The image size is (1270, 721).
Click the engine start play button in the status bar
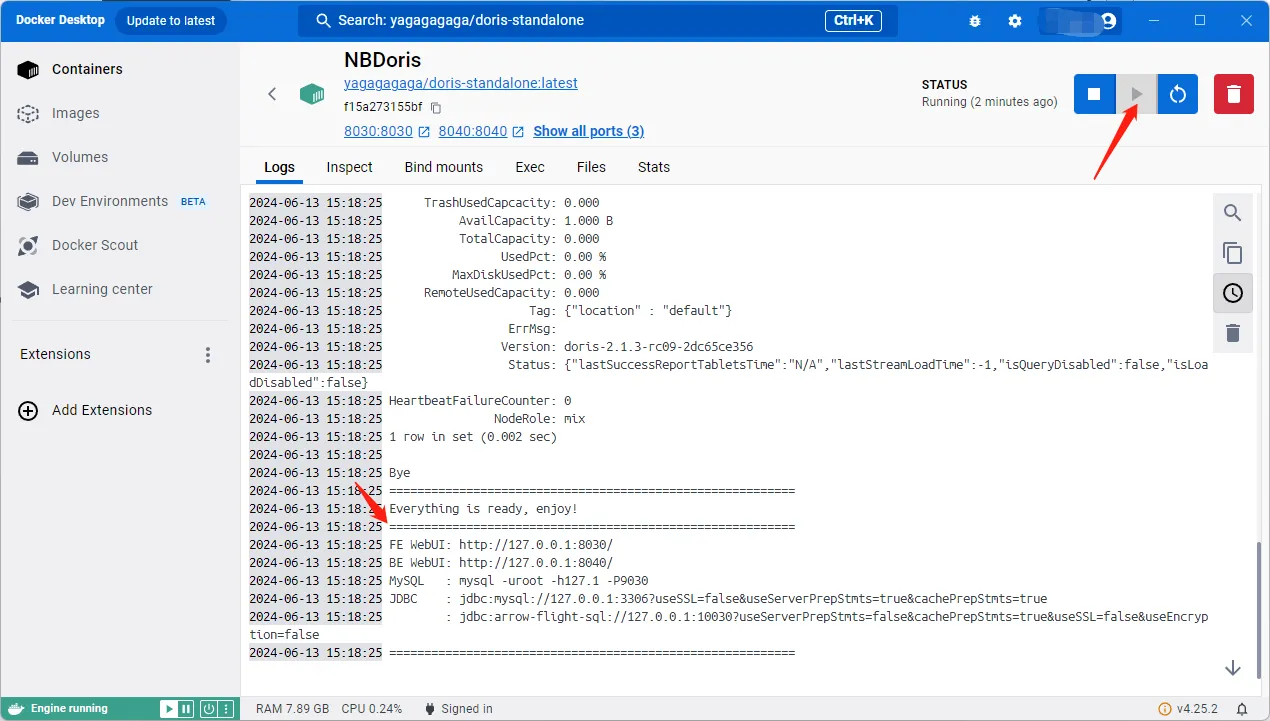[x=169, y=709]
